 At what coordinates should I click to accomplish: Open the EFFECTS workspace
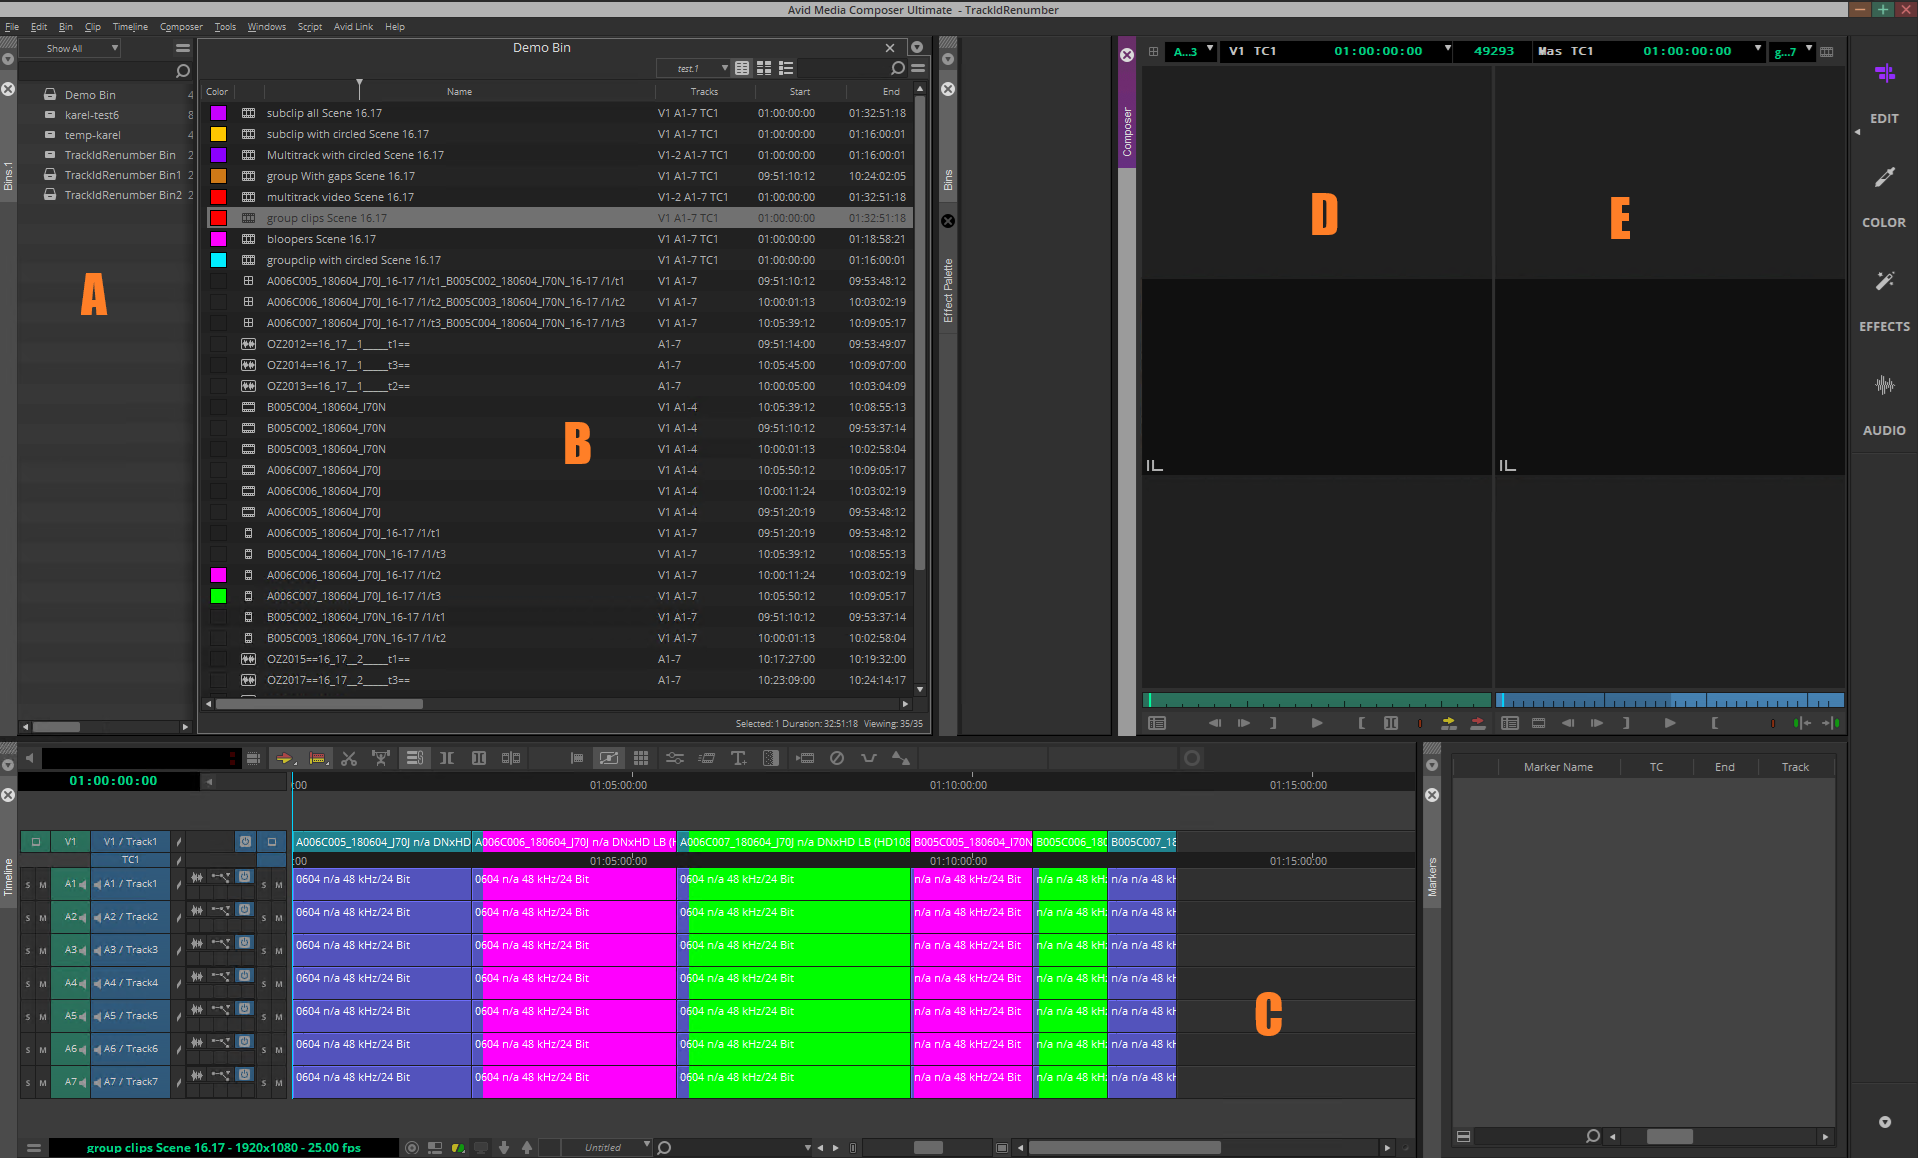(1884, 300)
